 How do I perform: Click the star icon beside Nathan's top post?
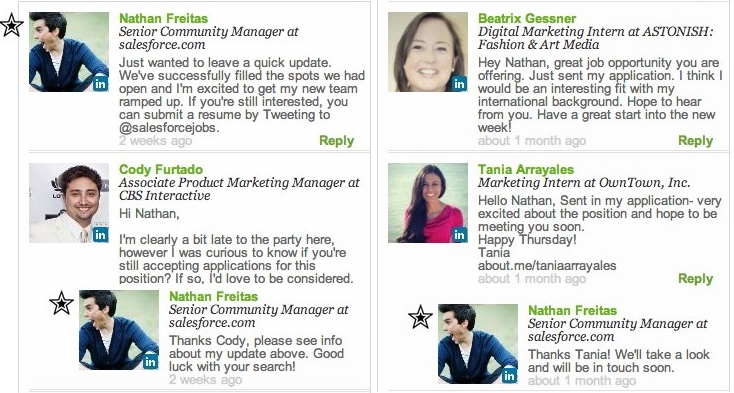pos(12,25)
